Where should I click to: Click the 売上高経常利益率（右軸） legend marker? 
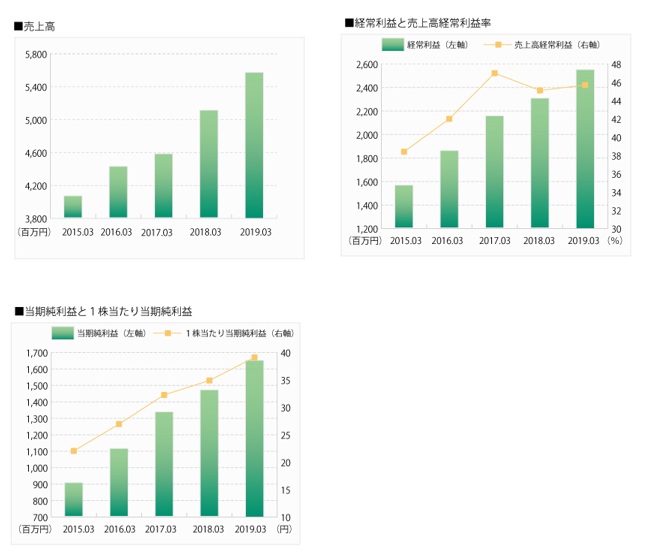pyautogui.click(x=498, y=44)
